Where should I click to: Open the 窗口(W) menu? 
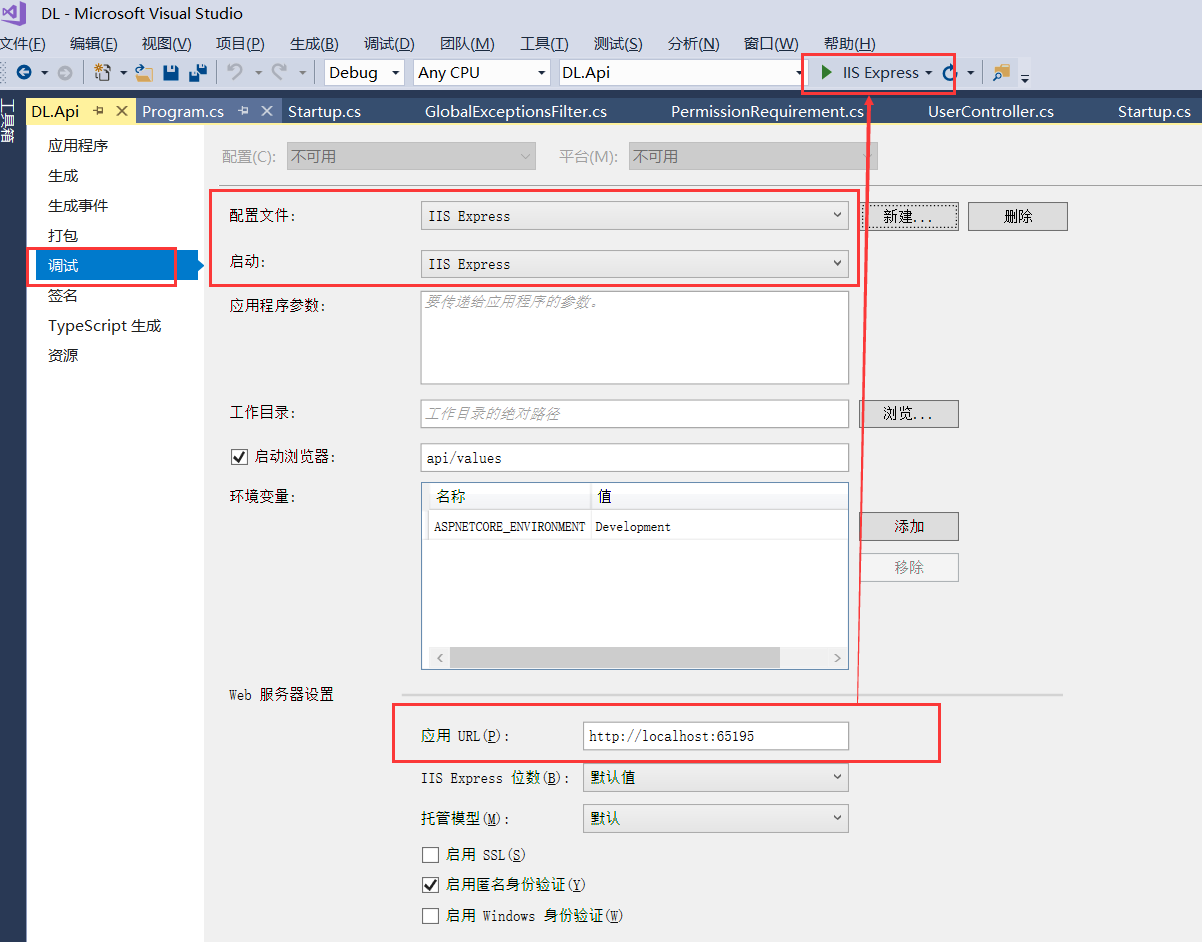[771, 43]
